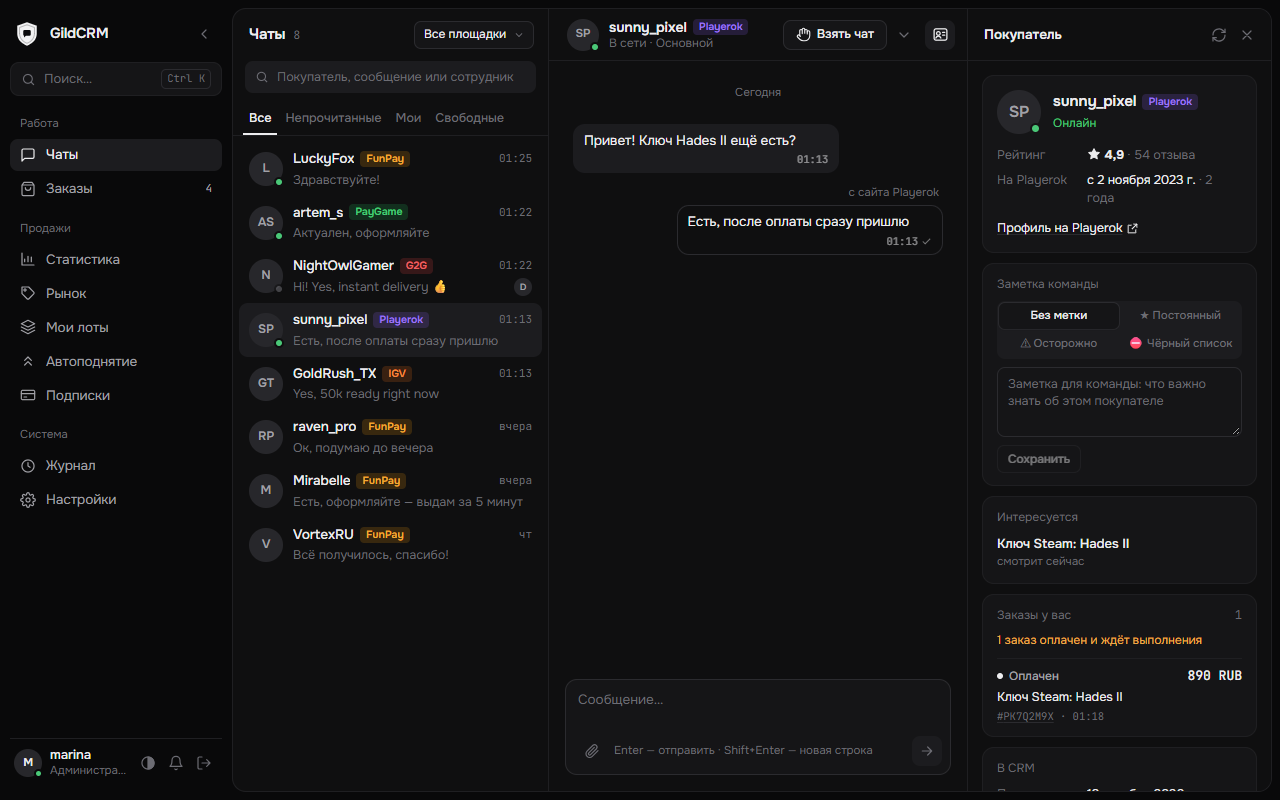Viewport: 1280px width, 800px height.
Task: Collapse the sidebar with the chevron arrow
Action: tap(204, 34)
